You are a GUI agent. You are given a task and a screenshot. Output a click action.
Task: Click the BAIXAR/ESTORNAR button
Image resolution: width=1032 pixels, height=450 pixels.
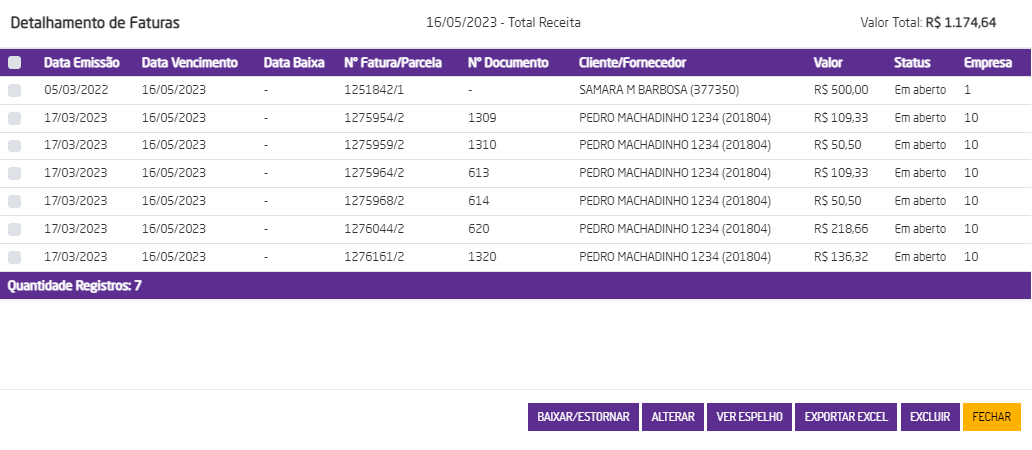click(583, 417)
